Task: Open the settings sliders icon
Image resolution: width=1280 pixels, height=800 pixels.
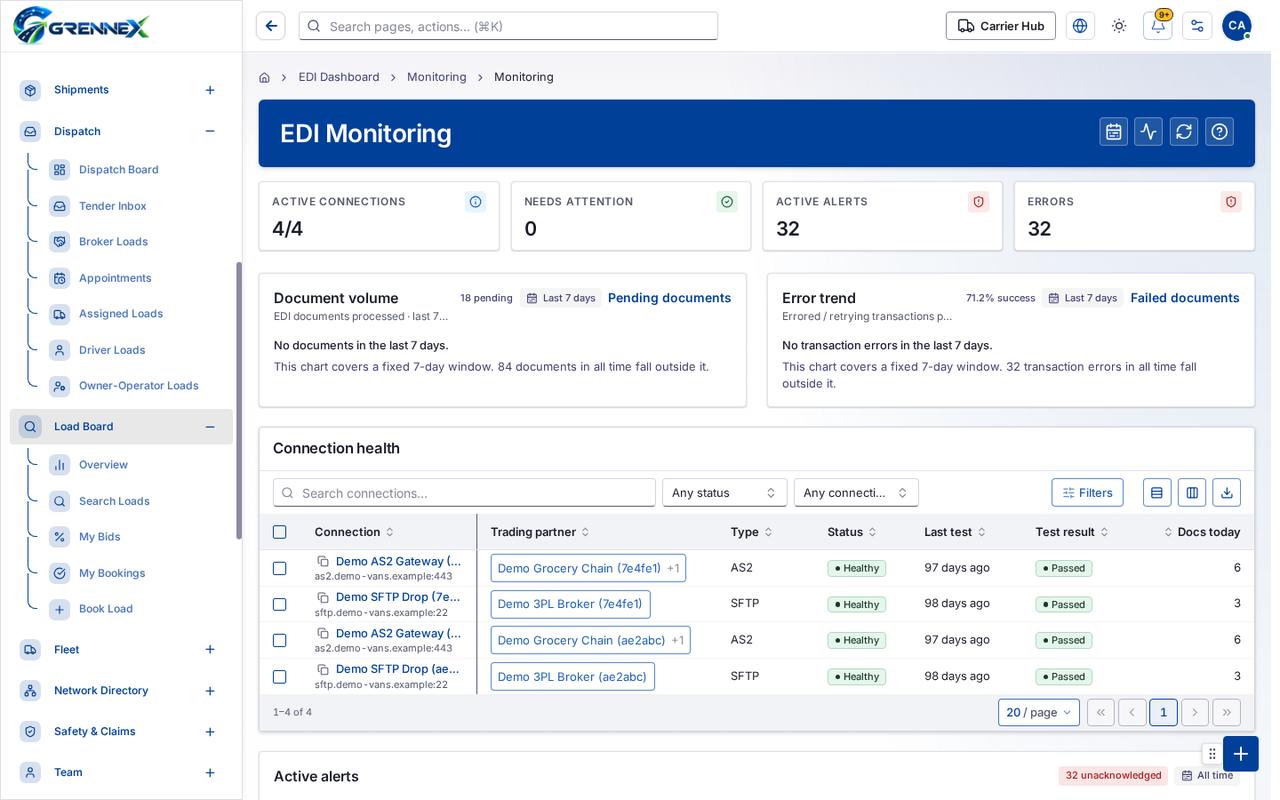Action: [1197, 26]
